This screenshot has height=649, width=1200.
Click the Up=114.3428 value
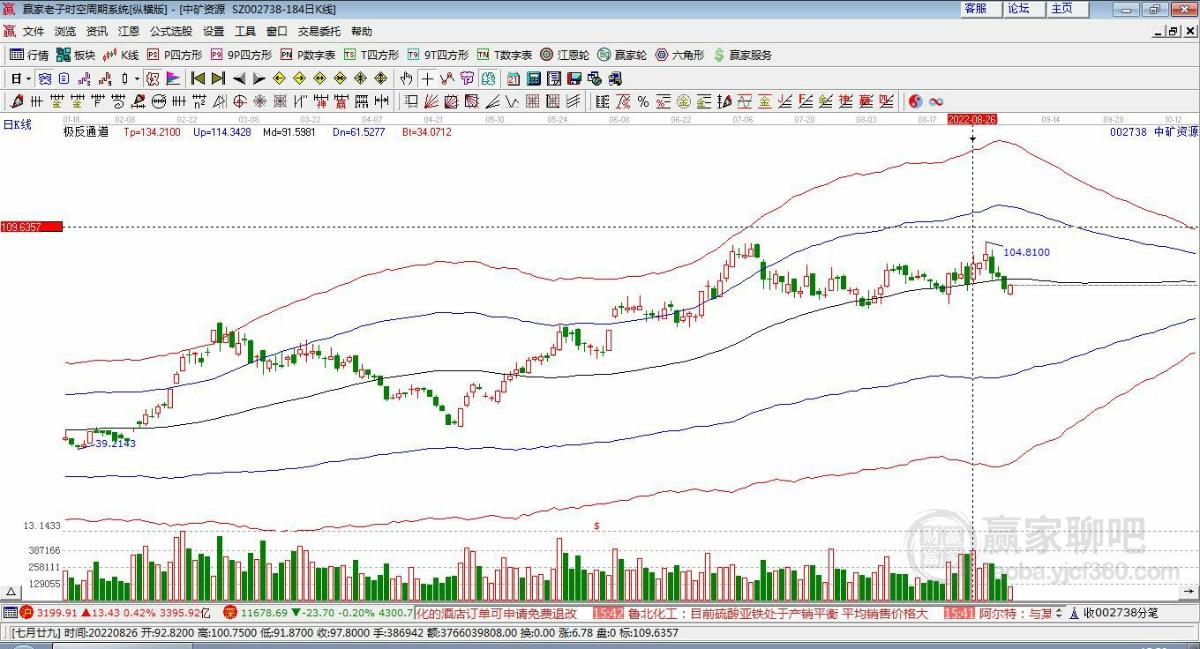tap(222, 131)
